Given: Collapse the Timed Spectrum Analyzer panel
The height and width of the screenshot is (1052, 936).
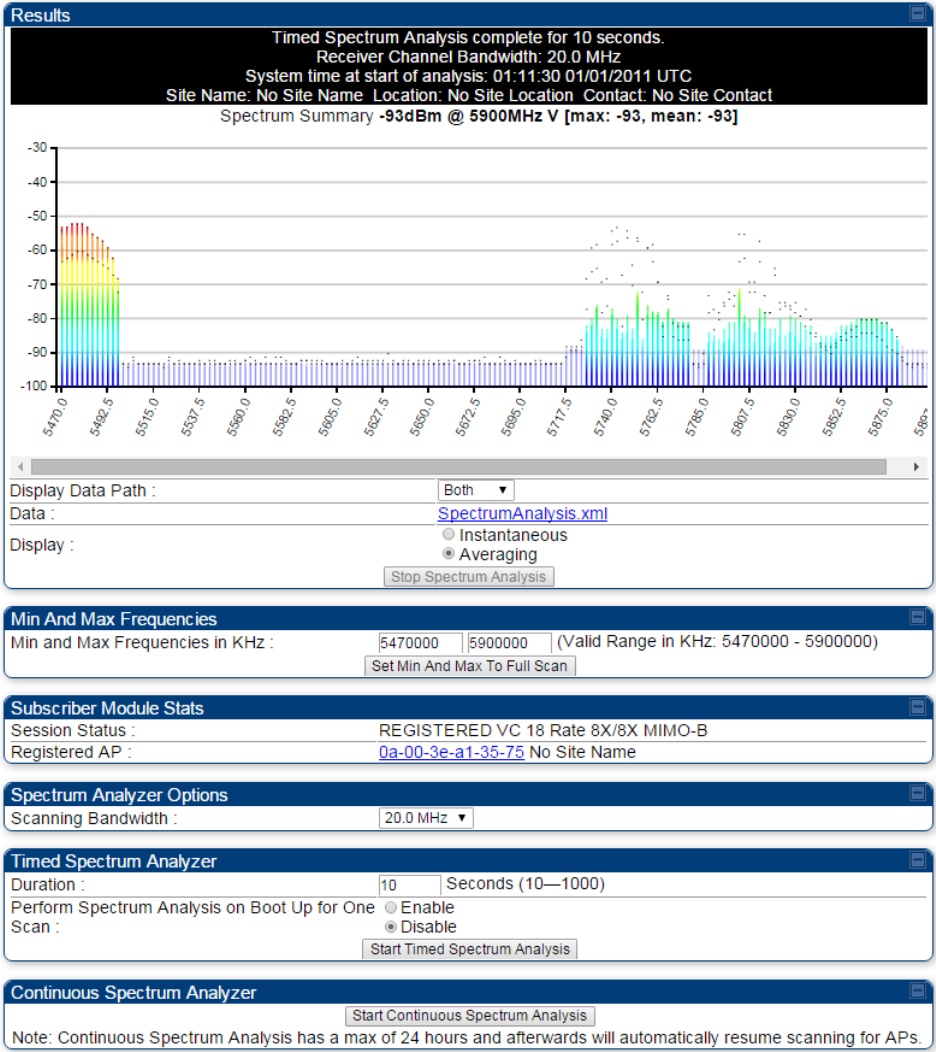Looking at the screenshot, I should tap(917, 859).
